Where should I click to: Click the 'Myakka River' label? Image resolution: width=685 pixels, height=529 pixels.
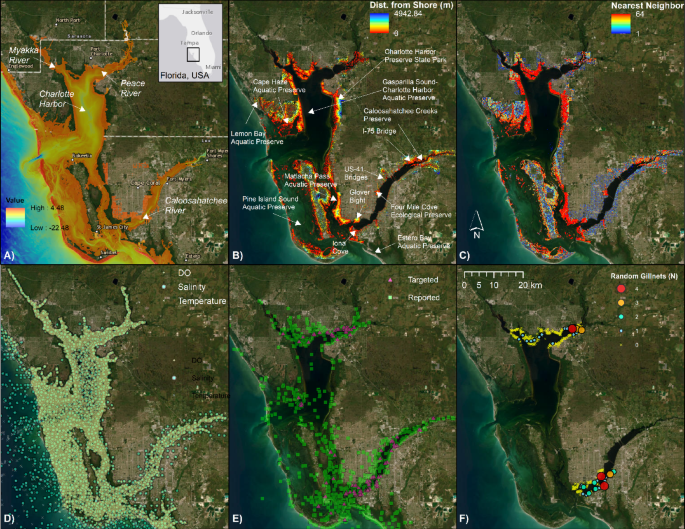(23, 55)
